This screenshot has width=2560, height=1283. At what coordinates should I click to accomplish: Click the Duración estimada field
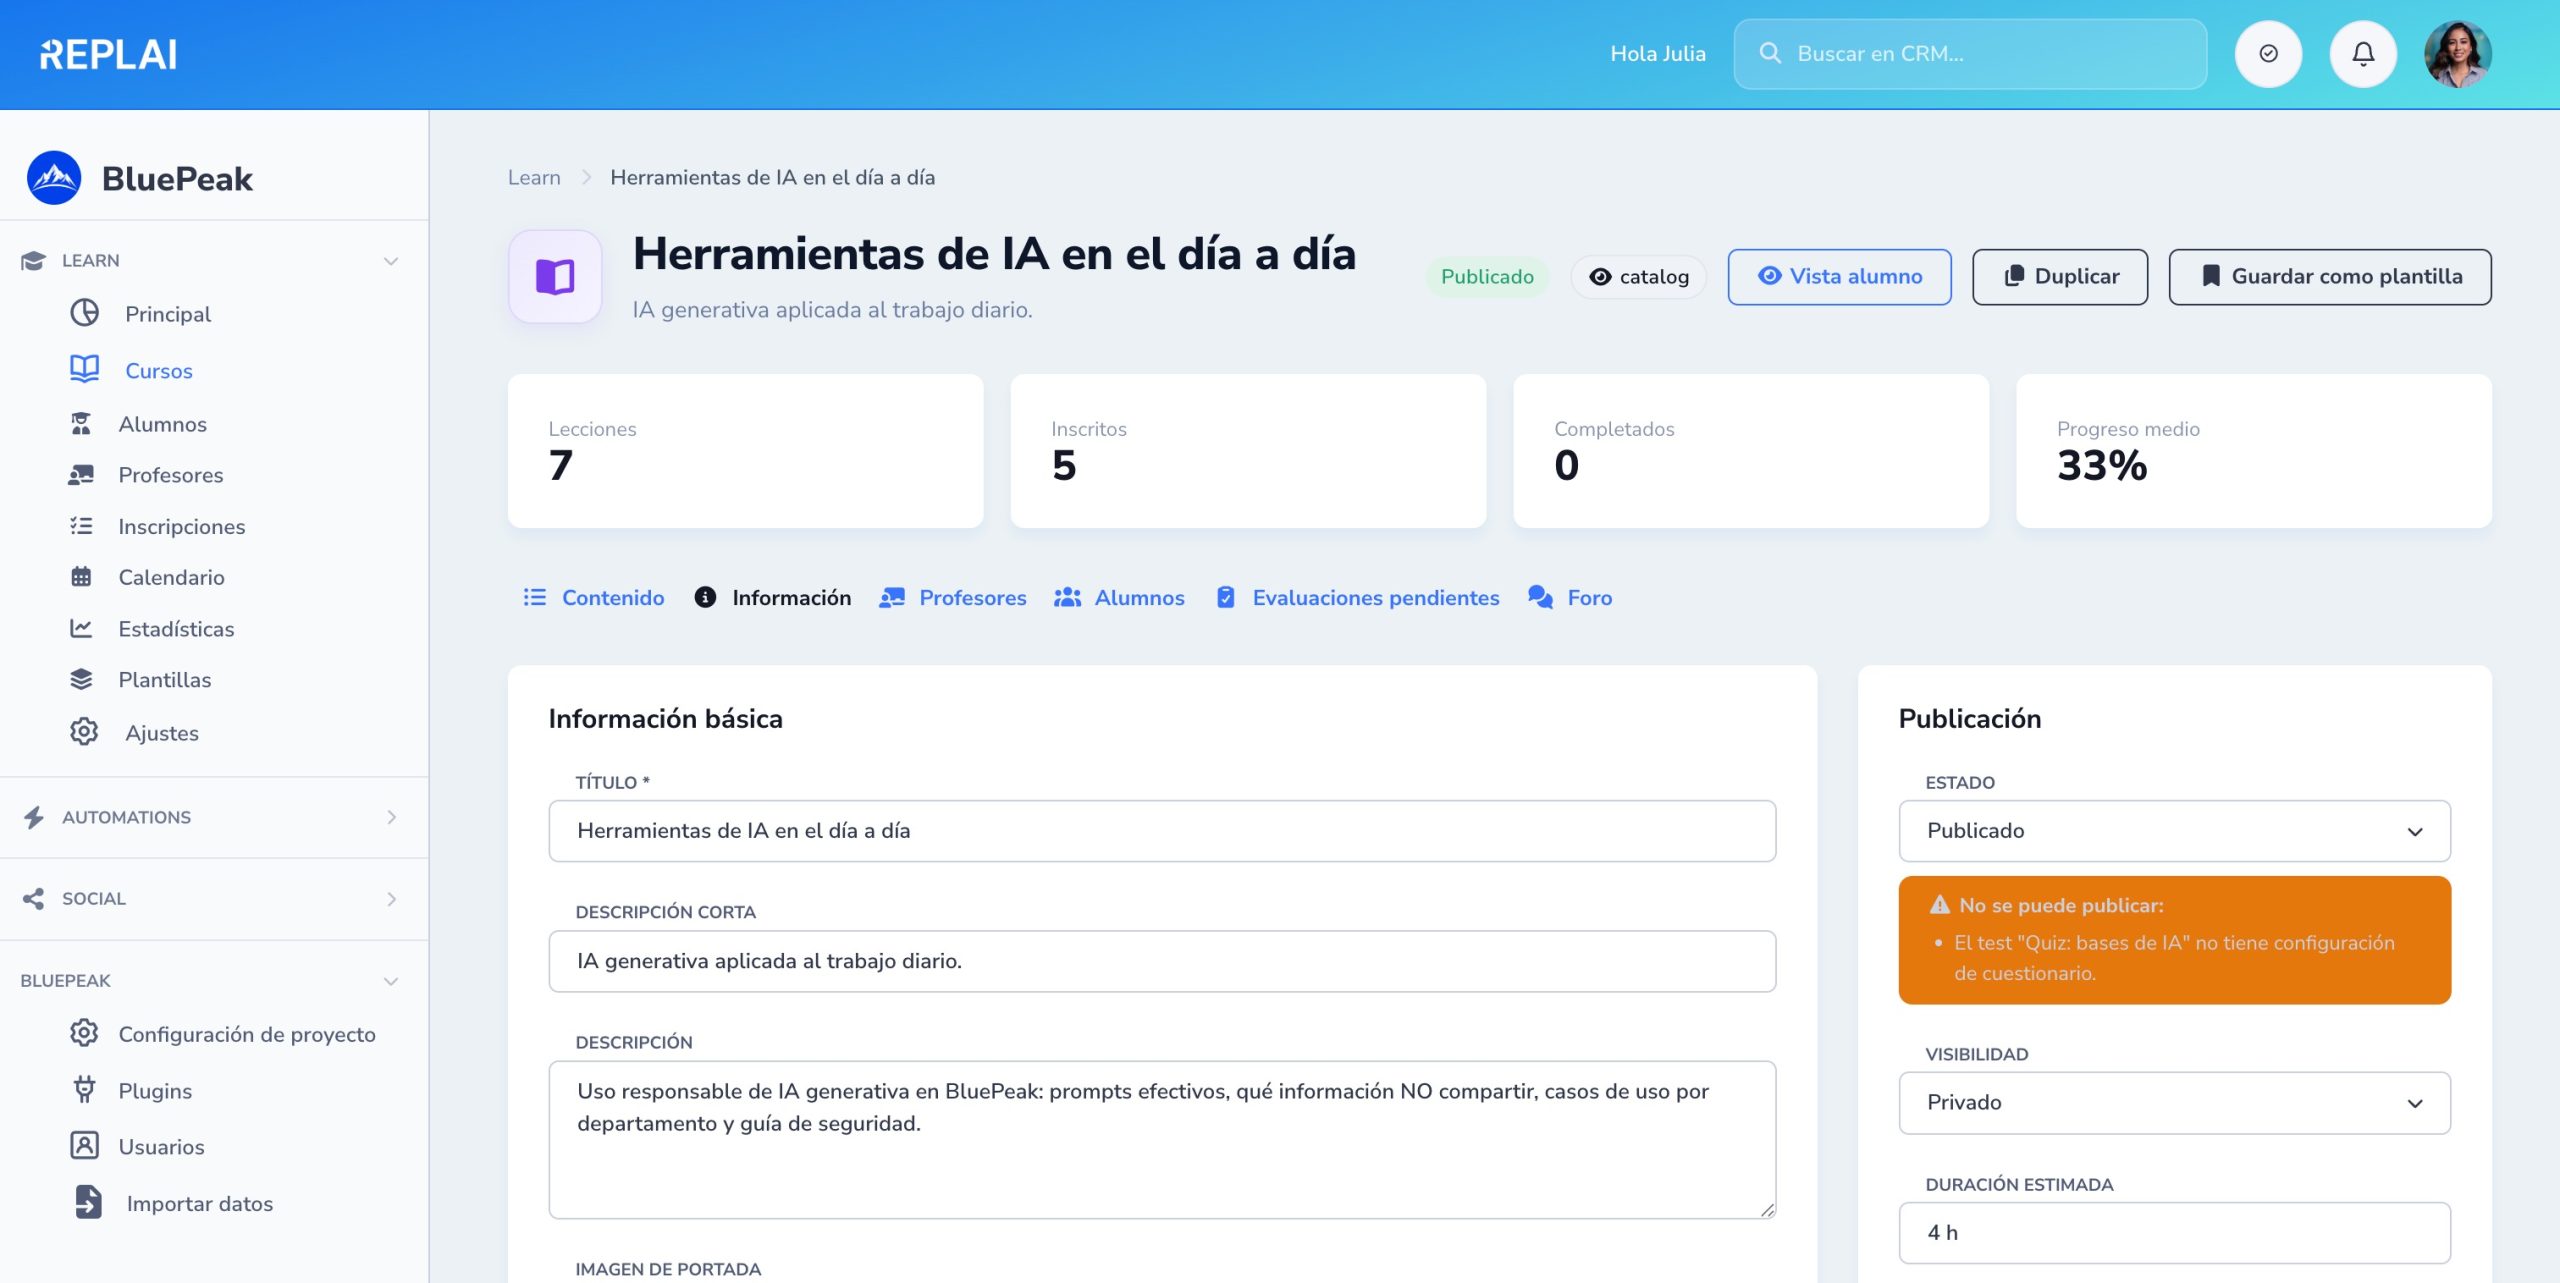click(x=2174, y=1233)
